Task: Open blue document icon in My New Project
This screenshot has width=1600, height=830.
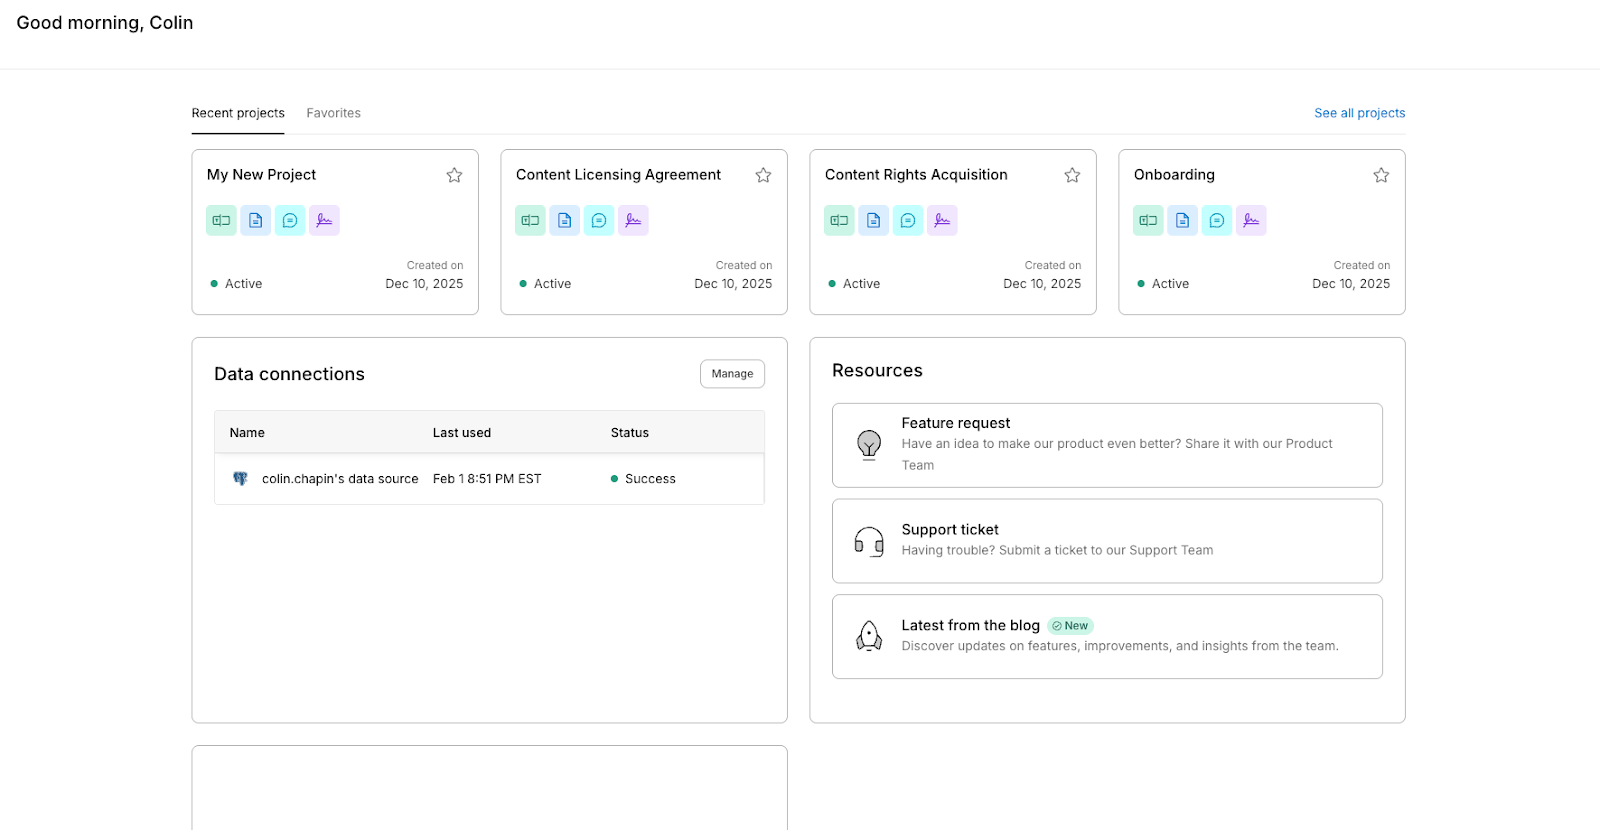Action: point(256,220)
